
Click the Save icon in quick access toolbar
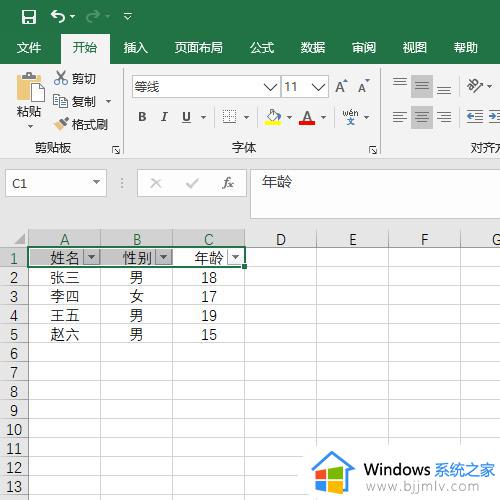(29, 16)
